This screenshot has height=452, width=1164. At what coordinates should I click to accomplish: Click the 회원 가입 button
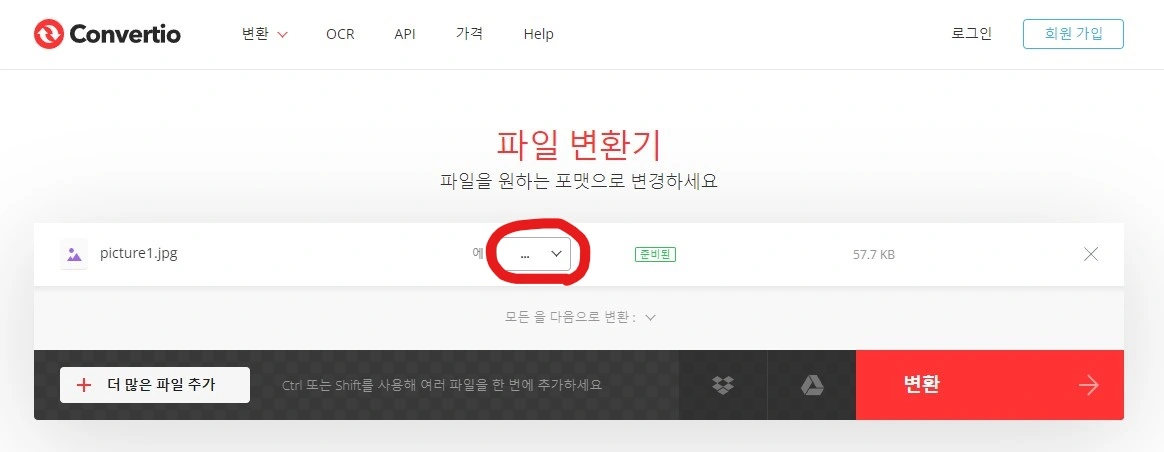coord(1073,33)
